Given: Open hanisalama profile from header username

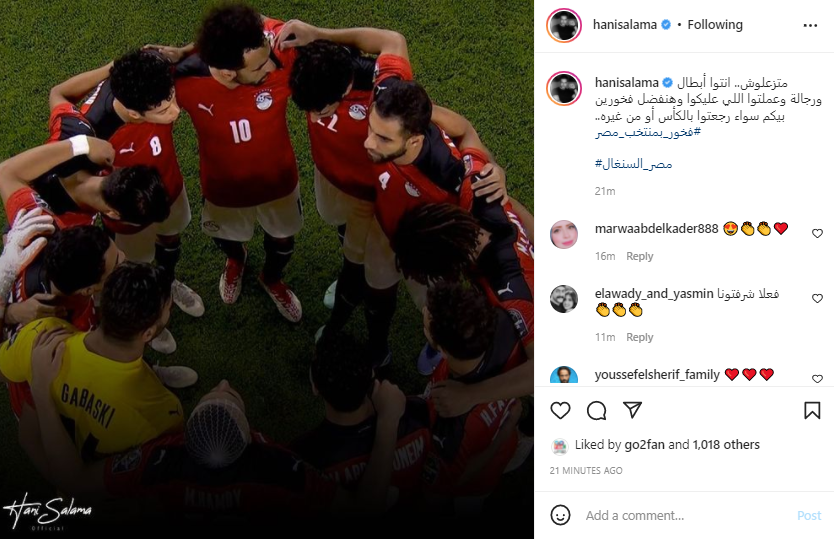Looking at the screenshot, I should pos(625,24).
